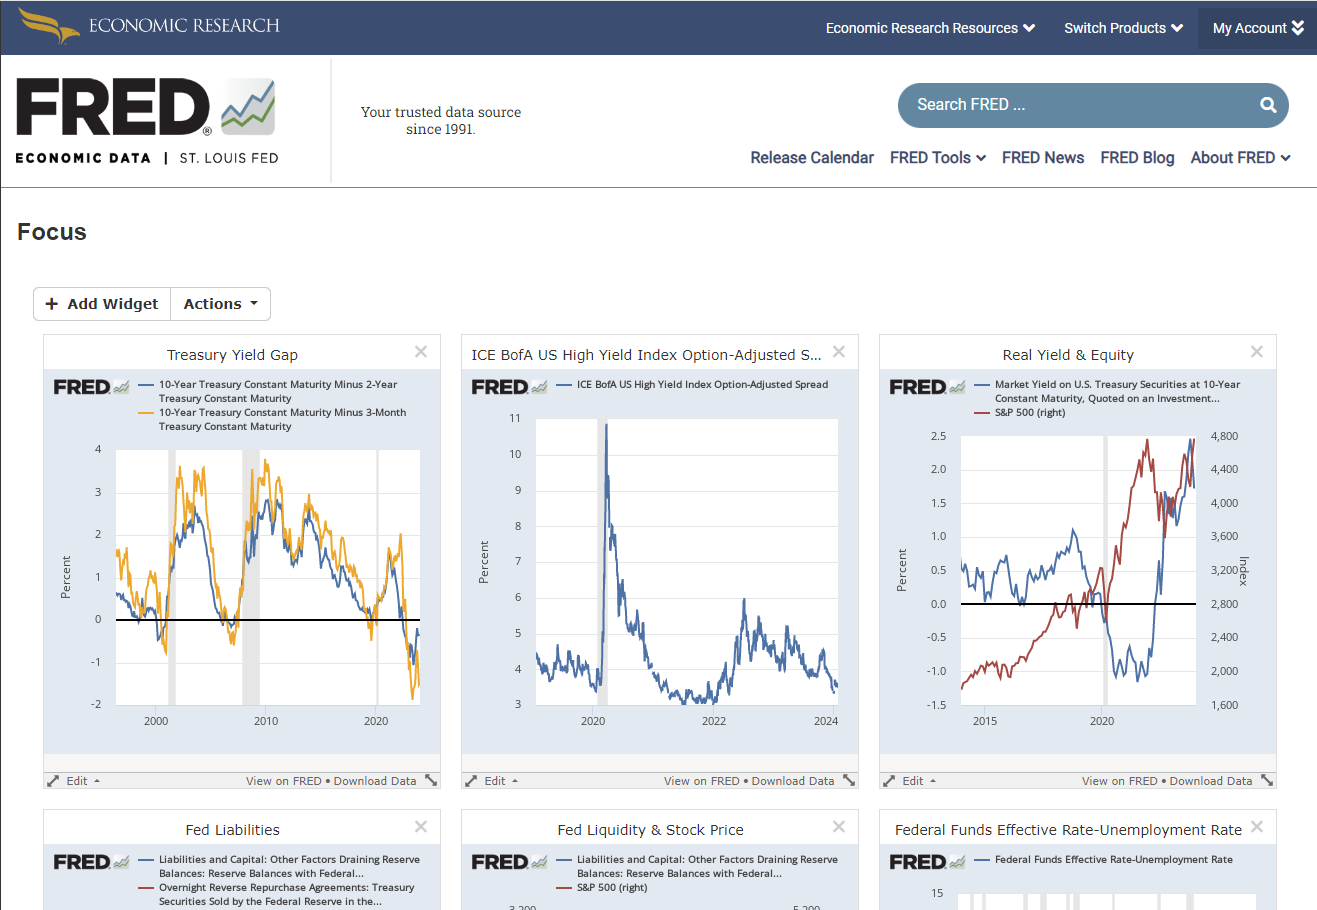
Task: Open the Switch Products menu
Action: 1123,28
